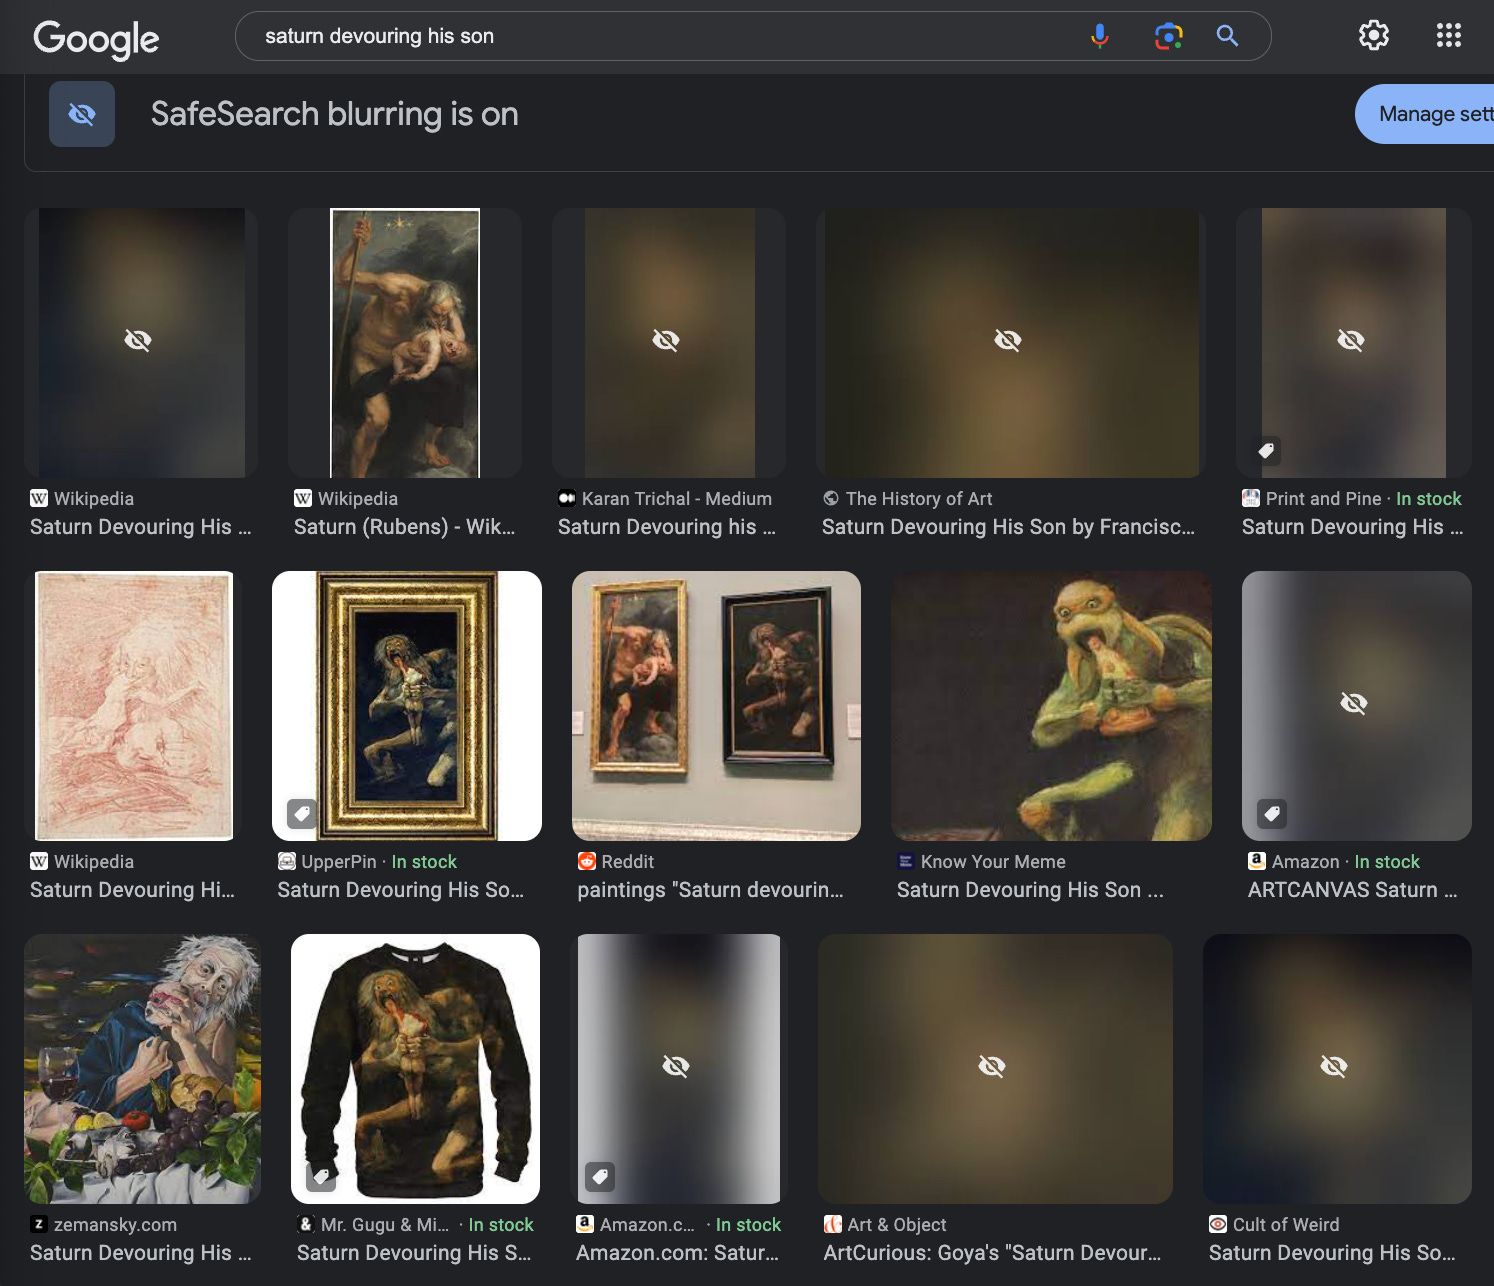Click product tag on ARTCANVAS Amazon image
The height and width of the screenshot is (1286, 1494).
(1272, 814)
